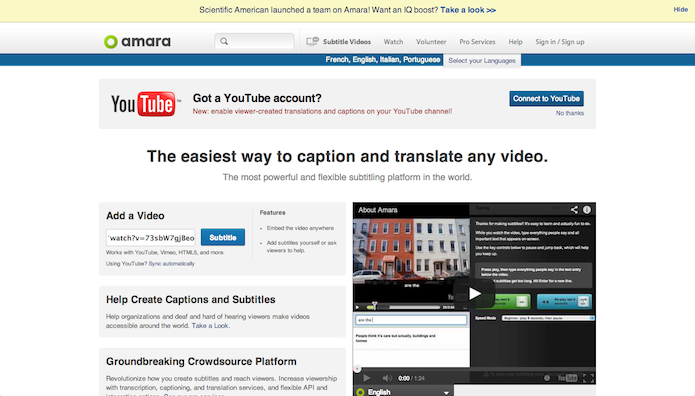Click the search magnifier icon
The height and width of the screenshot is (396, 695).
[x=224, y=41]
